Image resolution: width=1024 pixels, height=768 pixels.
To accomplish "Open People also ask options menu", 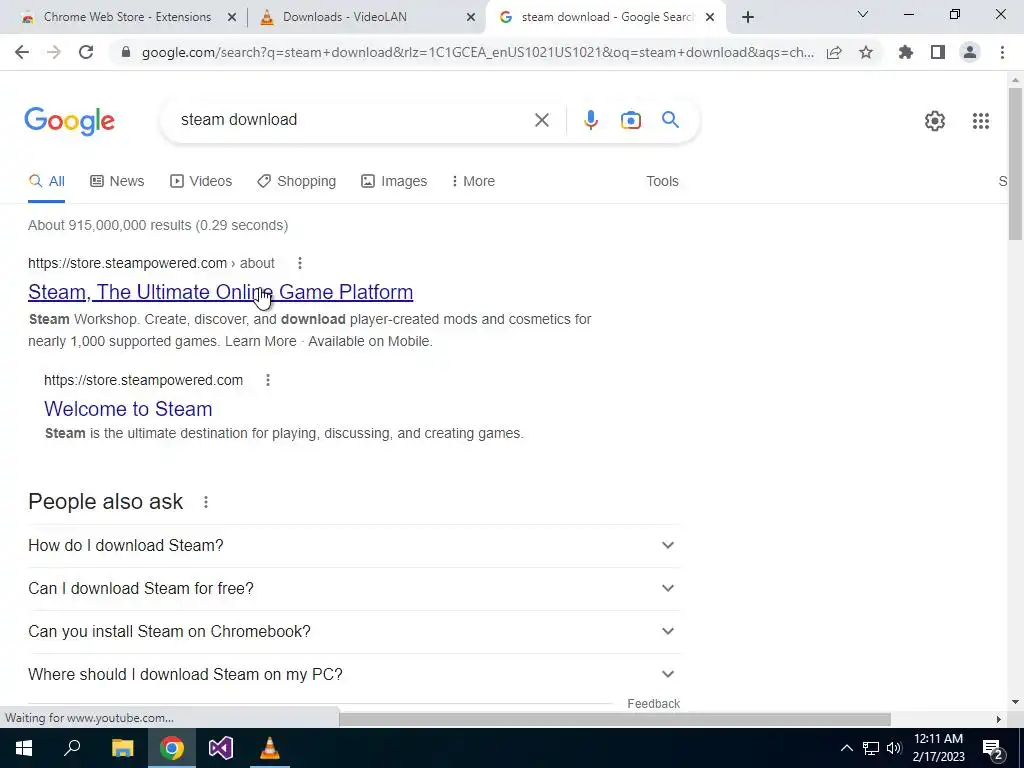I will point(206,502).
